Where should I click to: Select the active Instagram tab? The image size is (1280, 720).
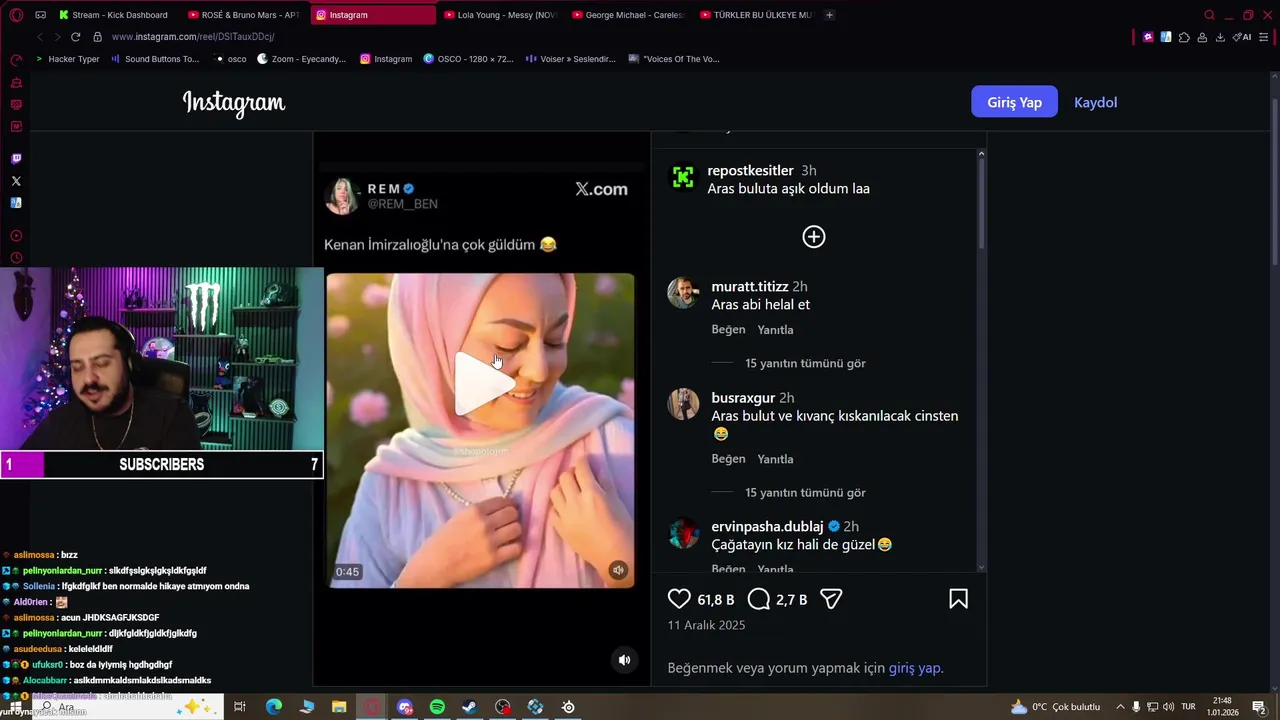pyautogui.click(x=372, y=15)
